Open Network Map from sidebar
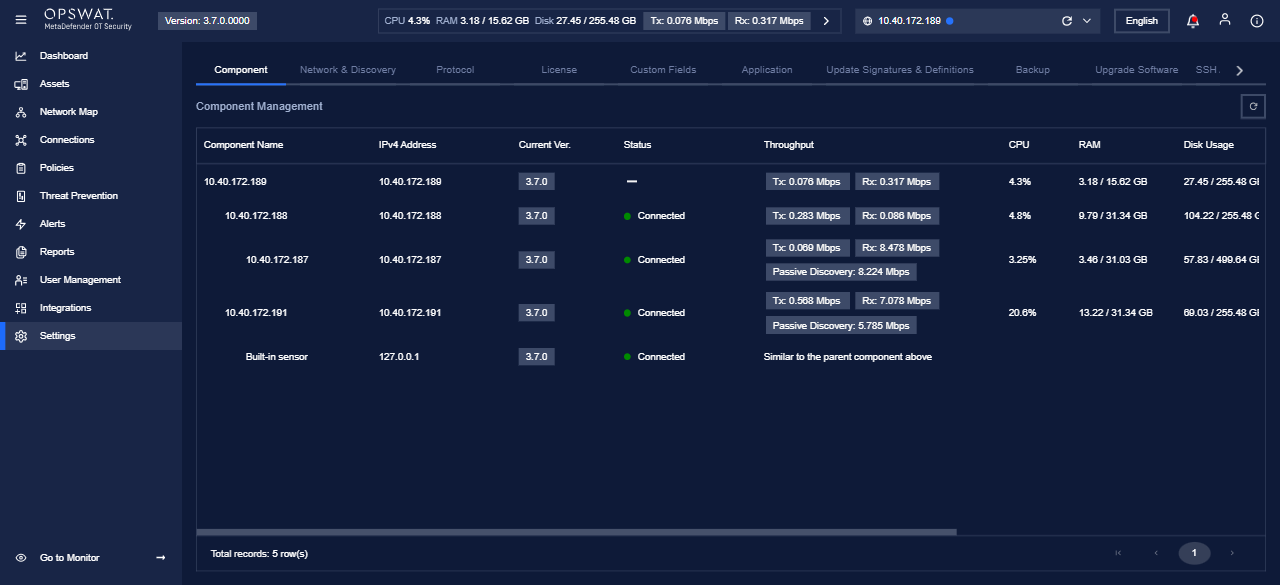1280x585 pixels. 68,112
